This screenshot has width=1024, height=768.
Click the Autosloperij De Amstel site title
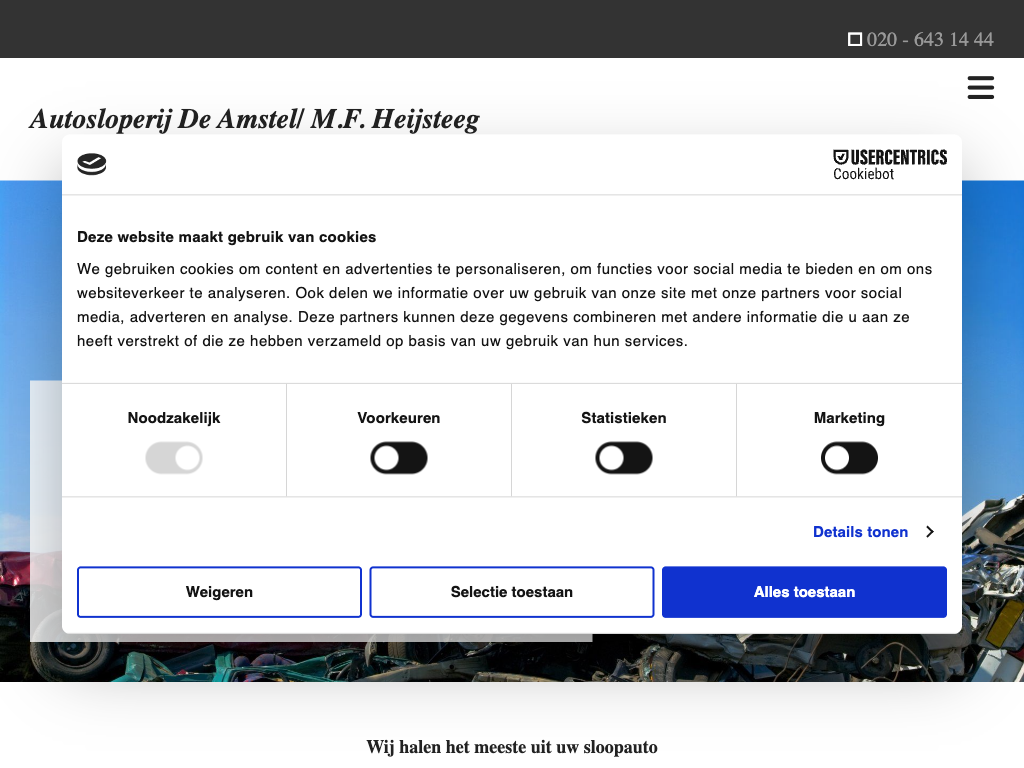pos(255,120)
